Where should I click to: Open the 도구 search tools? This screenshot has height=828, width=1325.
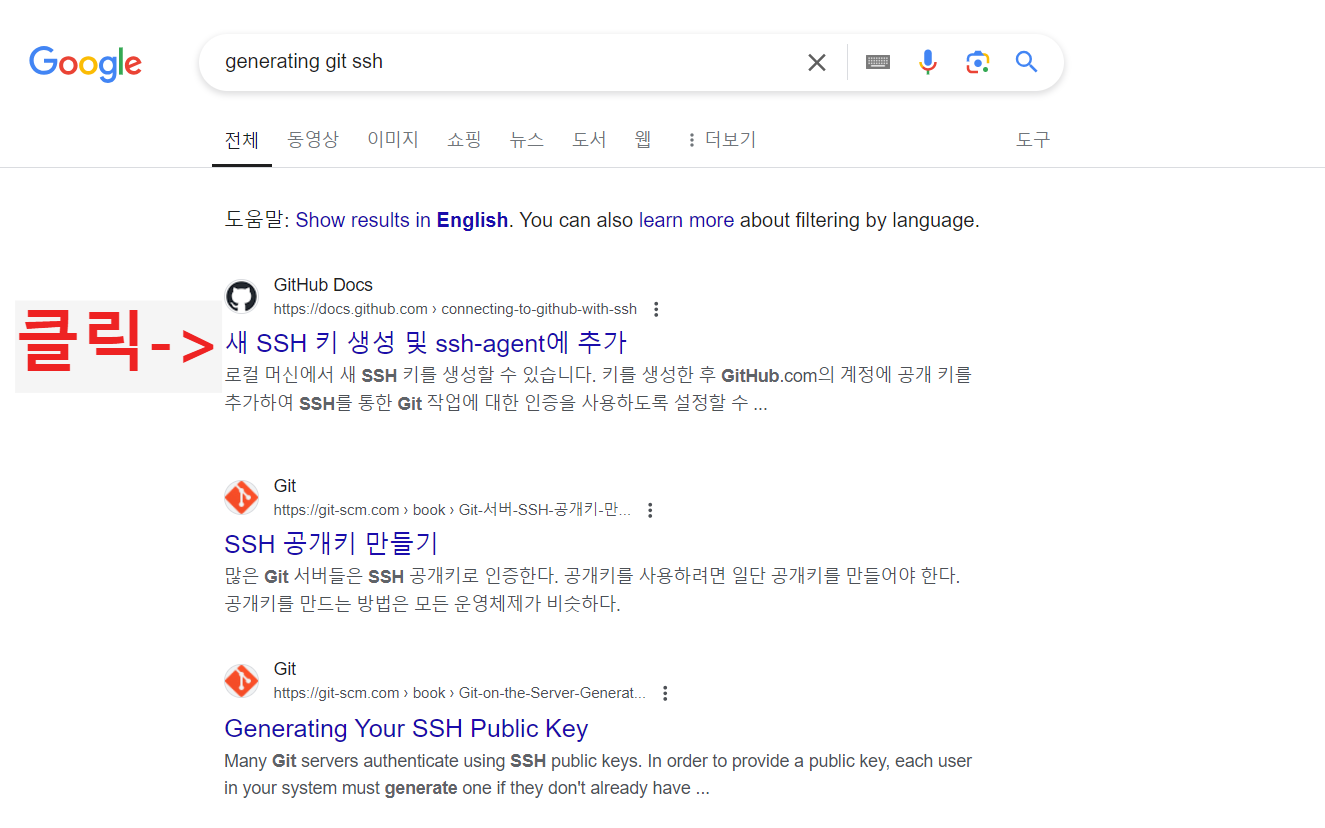[x=1033, y=140]
